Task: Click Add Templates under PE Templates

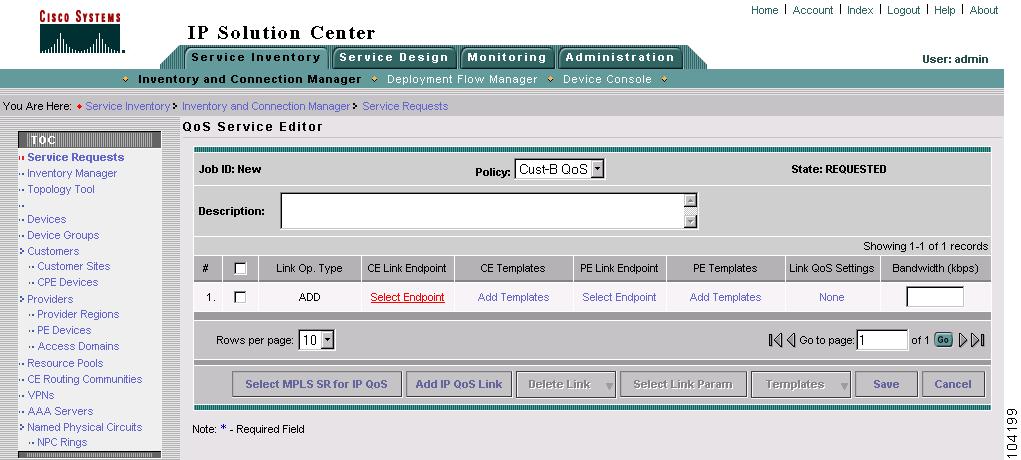Action: [725, 297]
